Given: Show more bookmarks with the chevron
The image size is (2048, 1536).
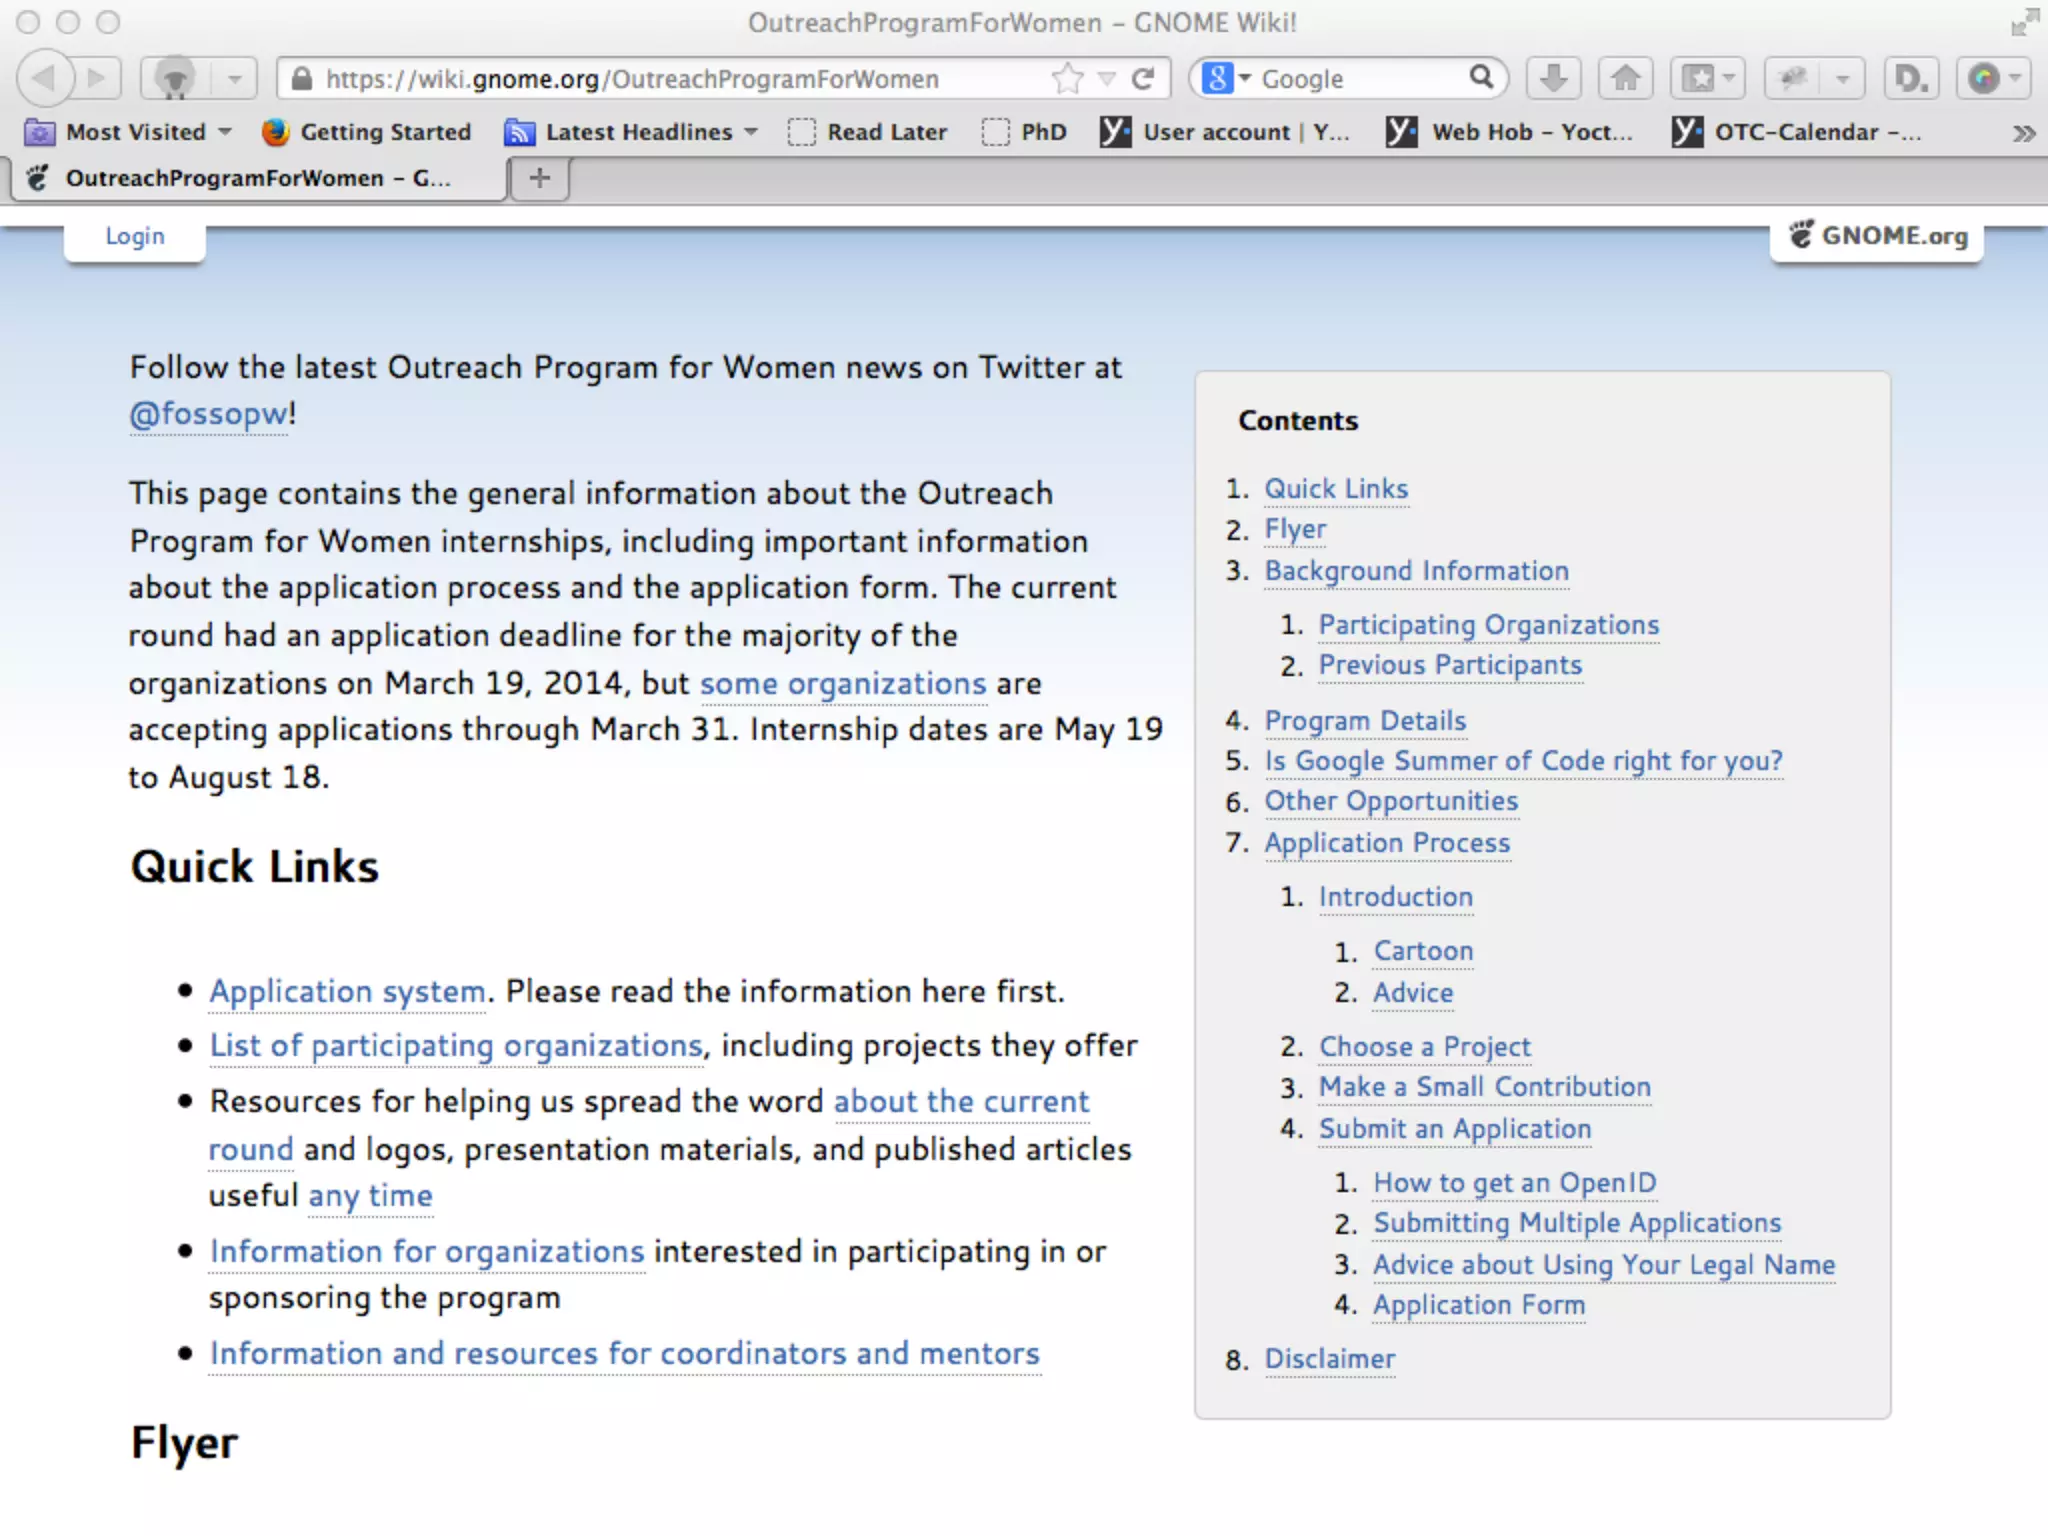Looking at the screenshot, I should point(2023,133).
